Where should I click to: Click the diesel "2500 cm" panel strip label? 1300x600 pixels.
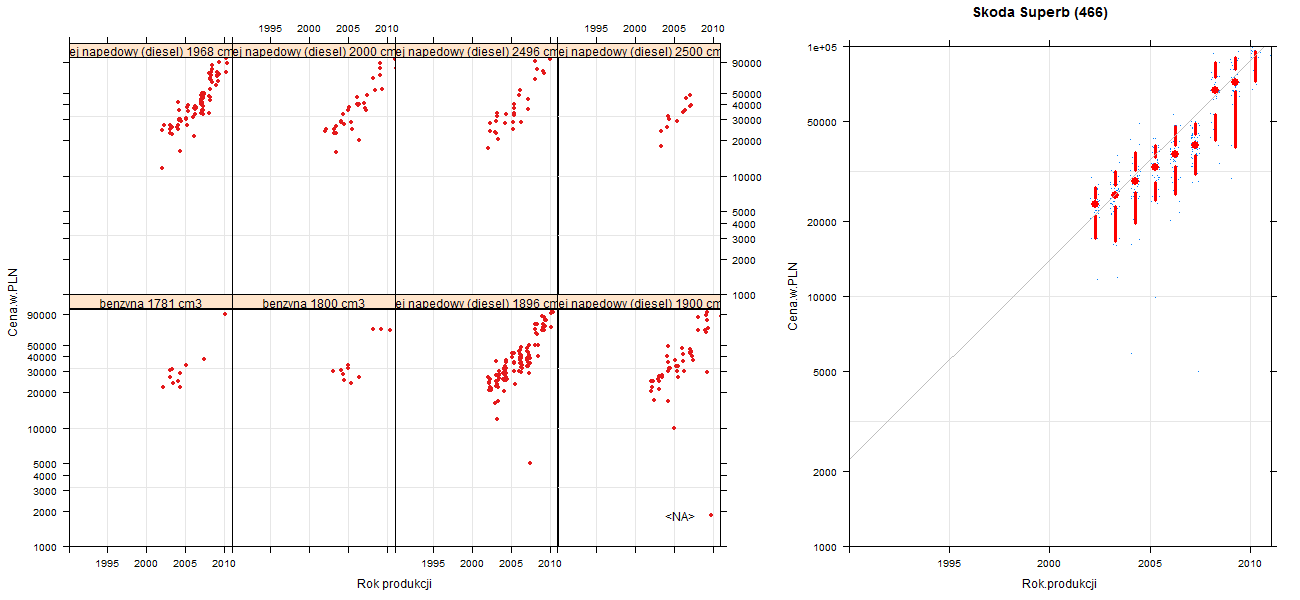pos(639,51)
